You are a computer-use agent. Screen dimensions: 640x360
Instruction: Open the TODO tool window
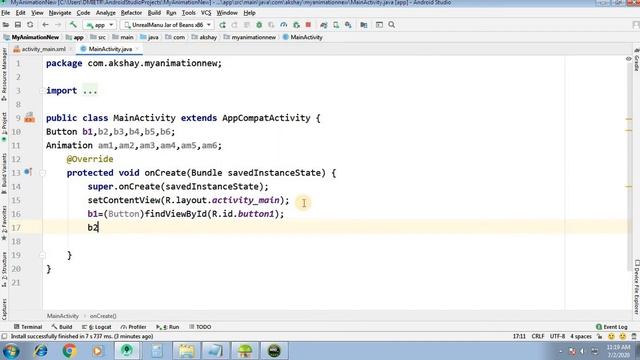coord(200,327)
